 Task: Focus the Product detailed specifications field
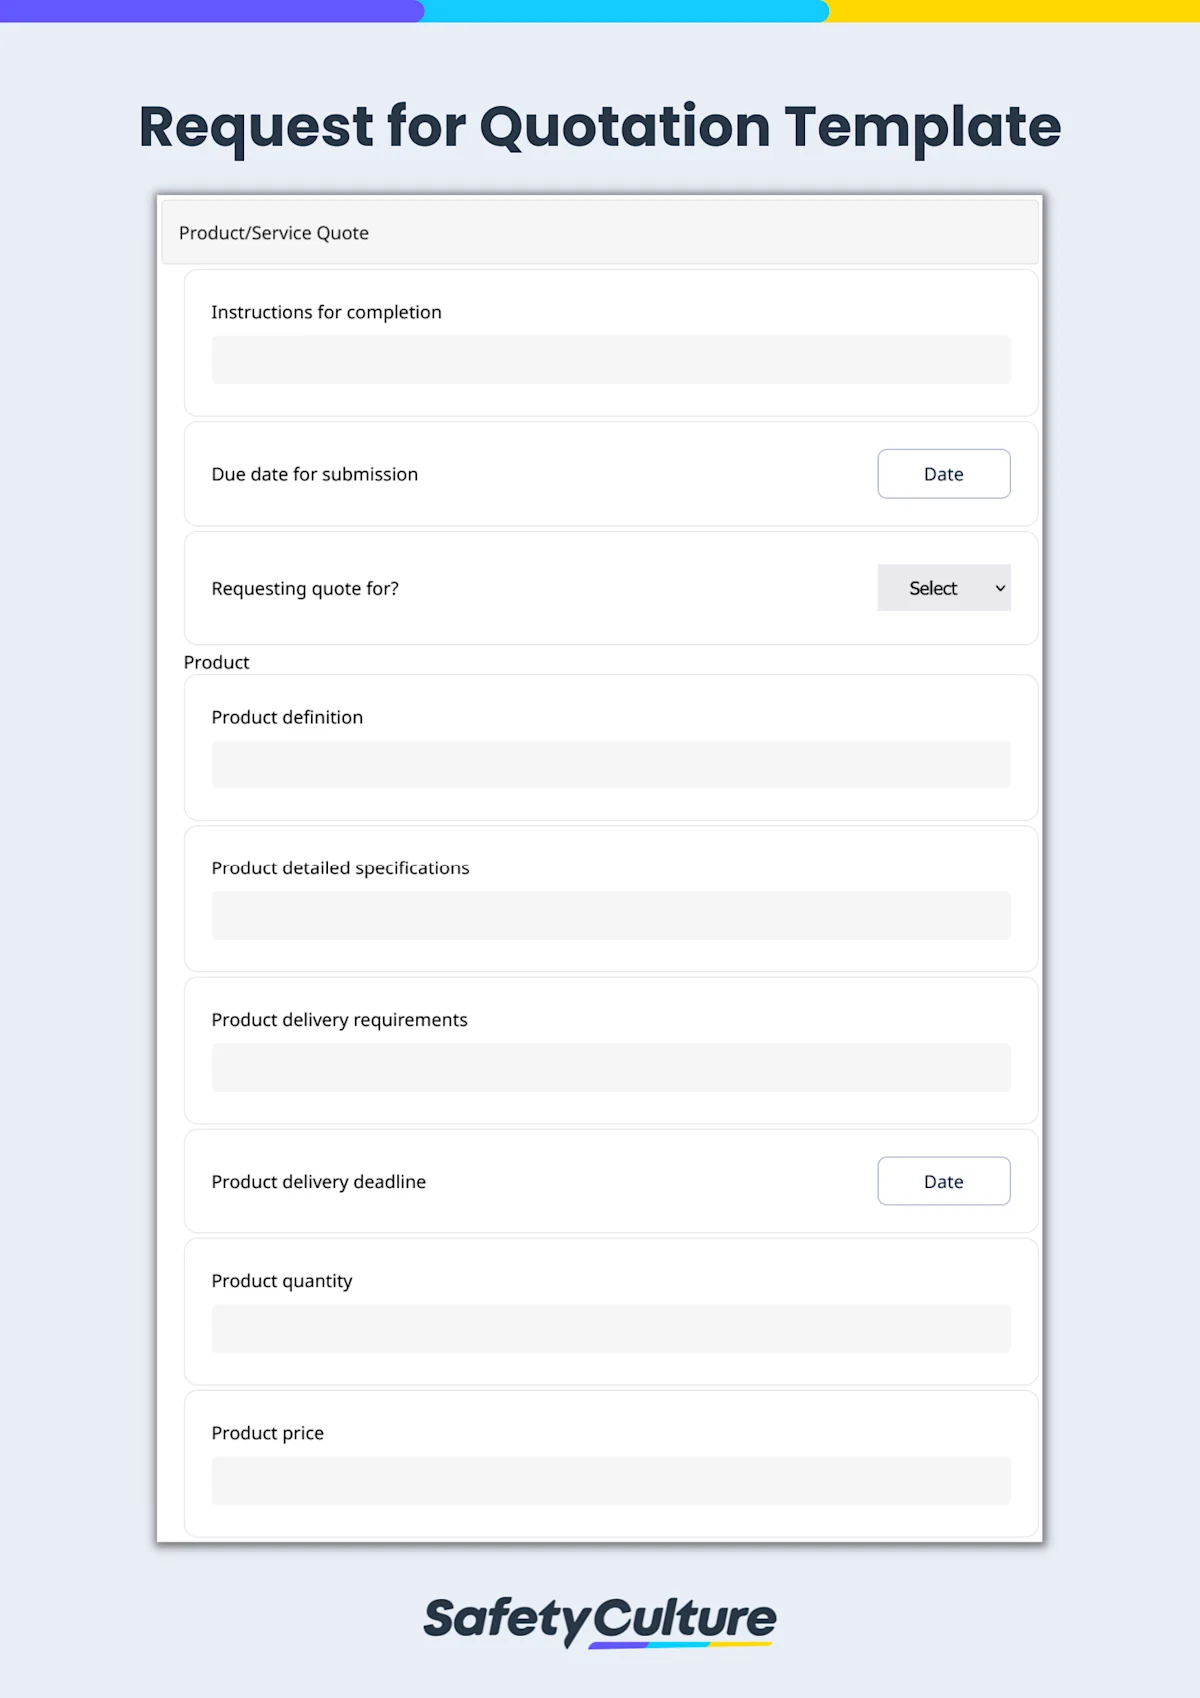coord(610,915)
